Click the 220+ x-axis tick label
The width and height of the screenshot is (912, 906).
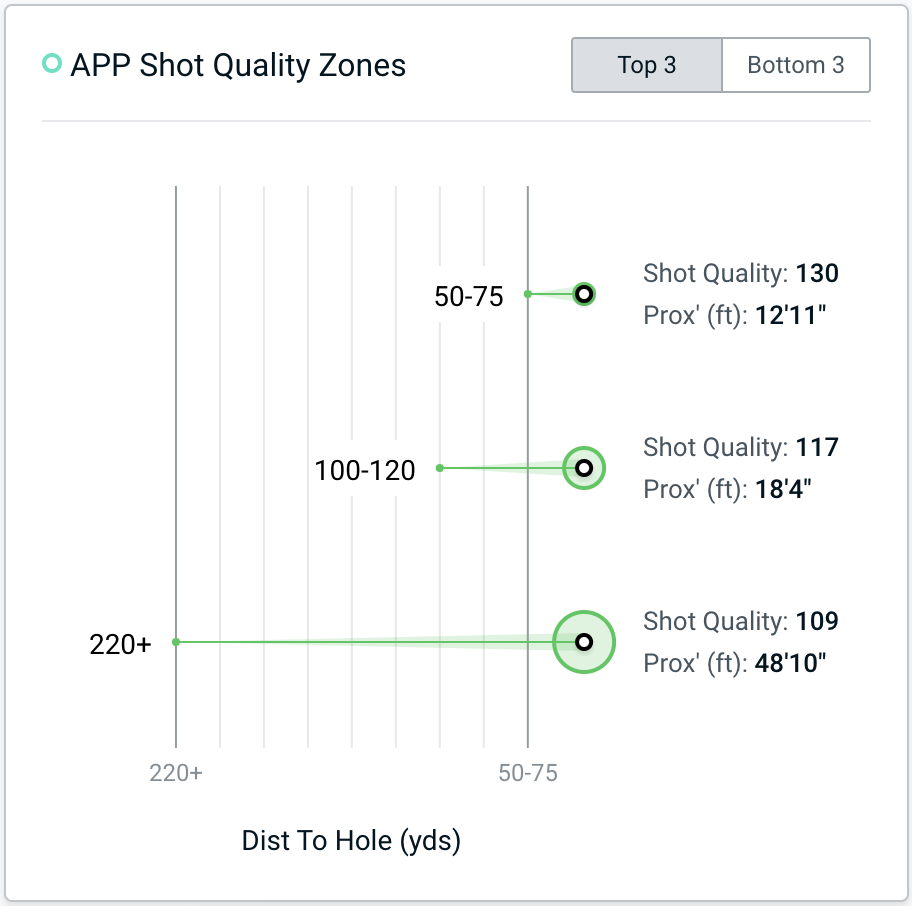[x=176, y=773]
